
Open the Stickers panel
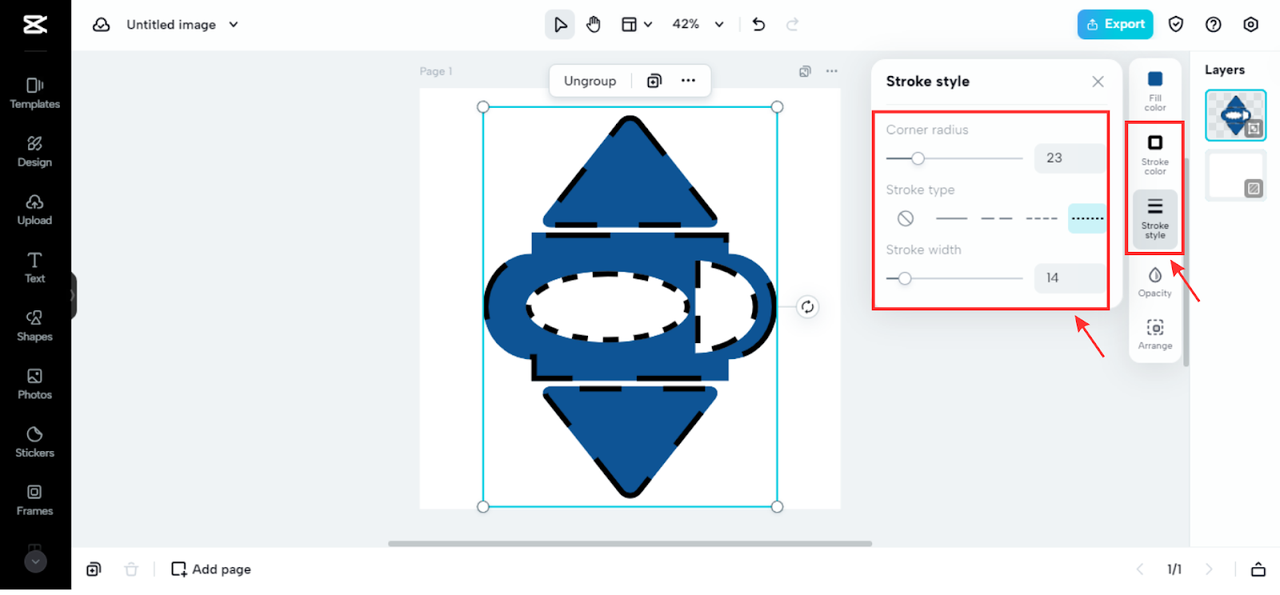coord(35,441)
